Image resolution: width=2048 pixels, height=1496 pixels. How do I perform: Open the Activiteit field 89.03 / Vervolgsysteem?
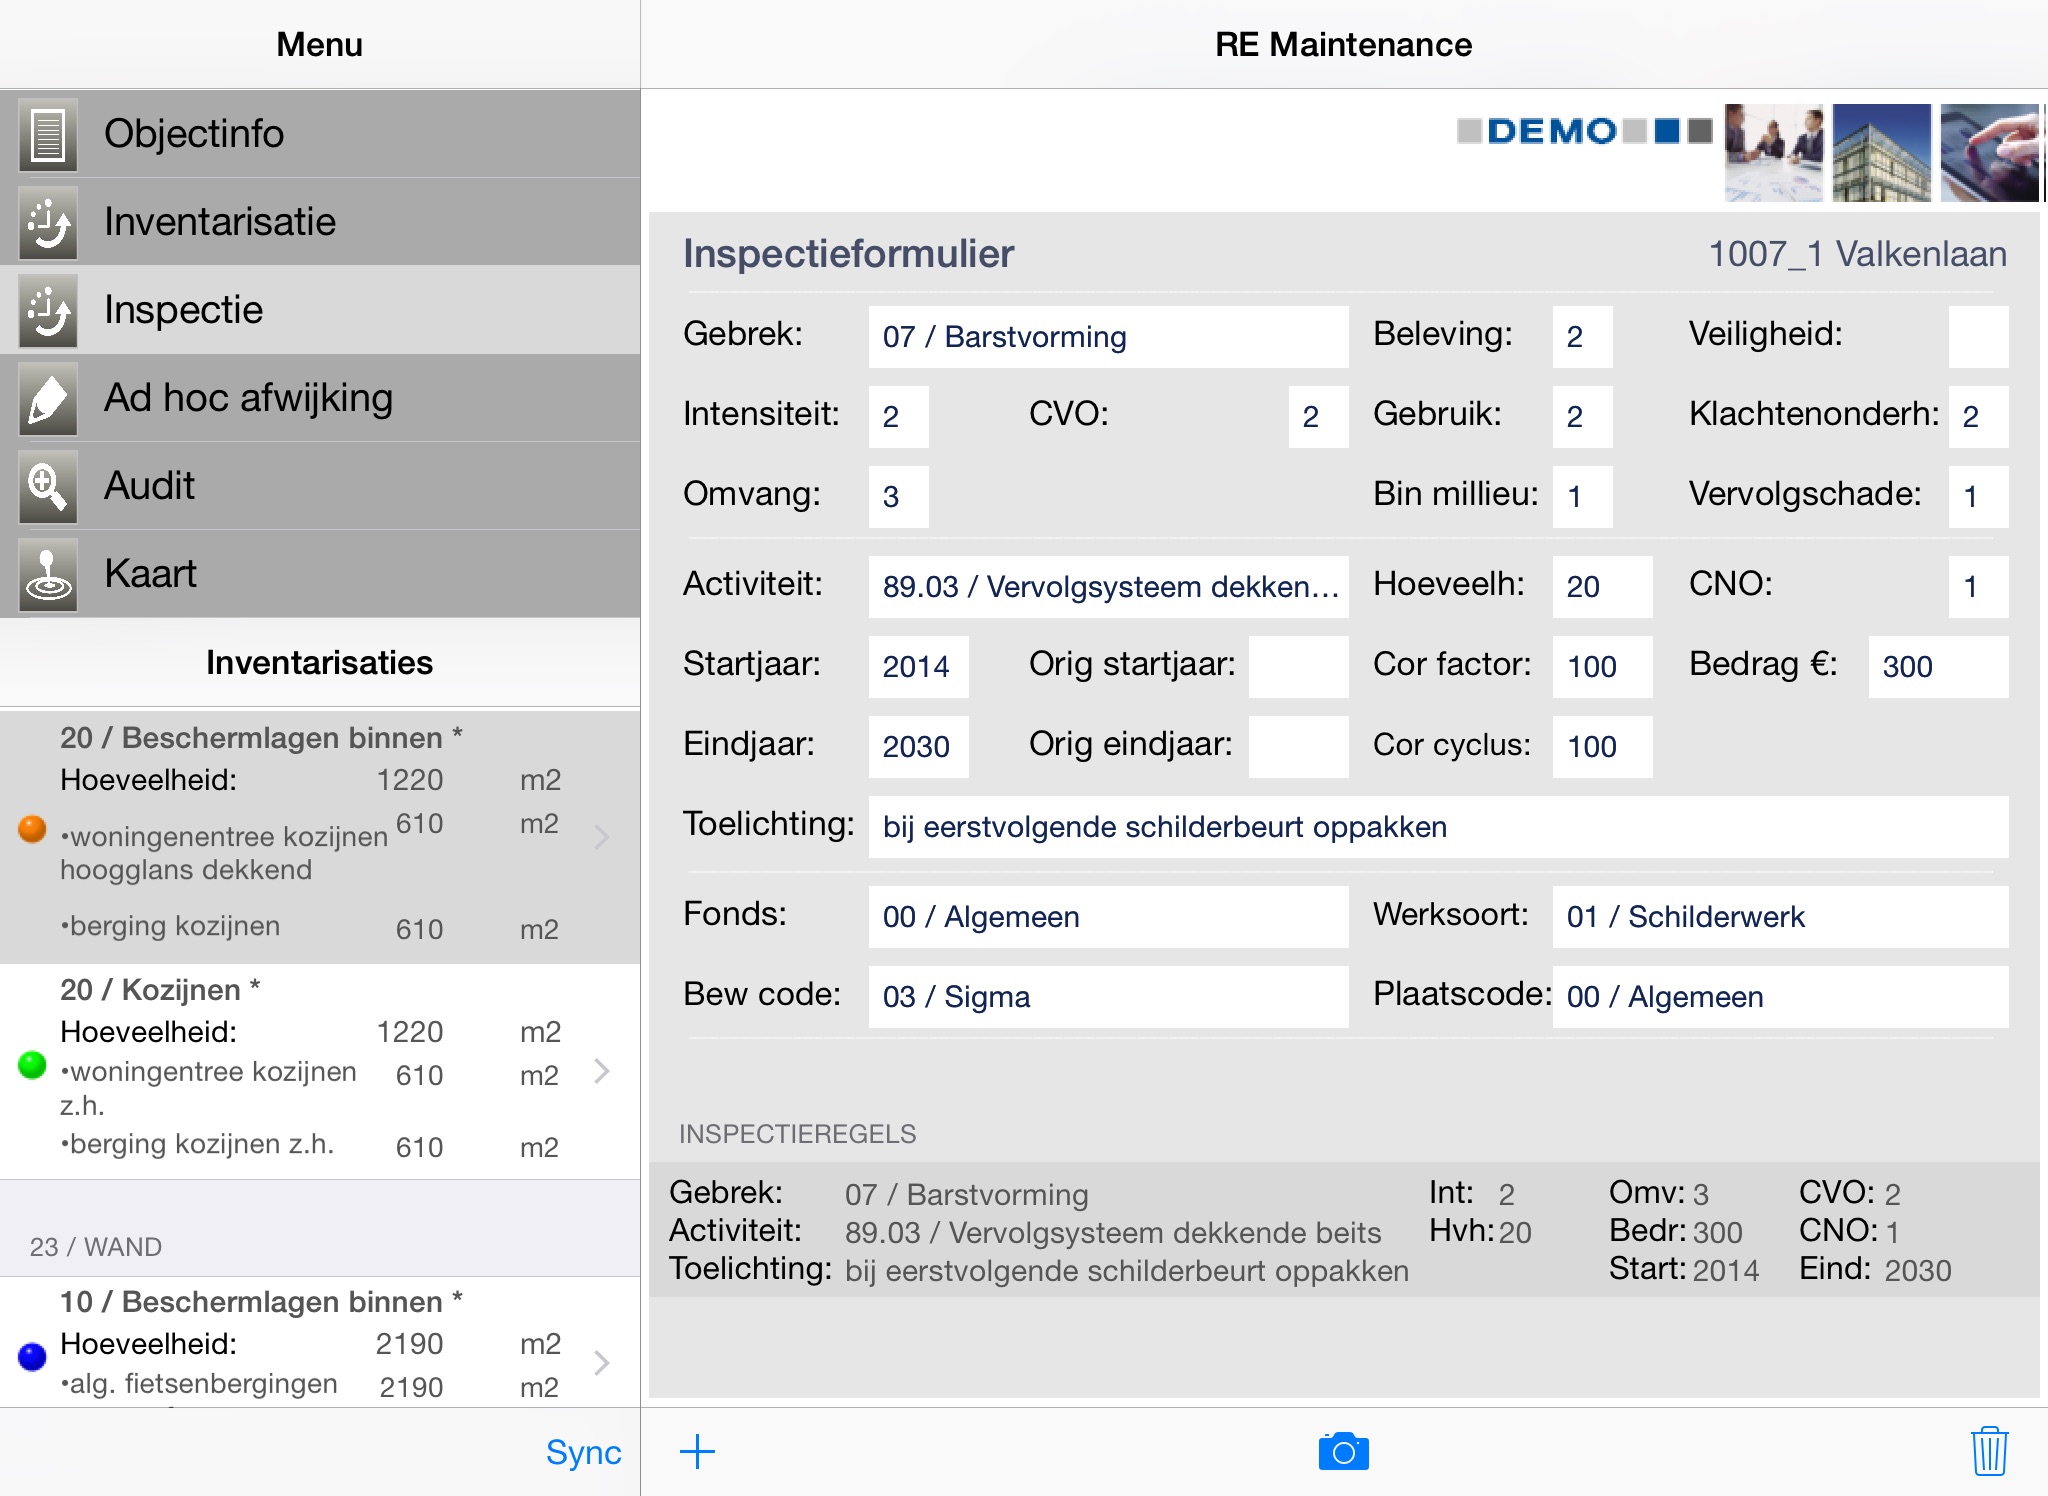tap(1108, 587)
